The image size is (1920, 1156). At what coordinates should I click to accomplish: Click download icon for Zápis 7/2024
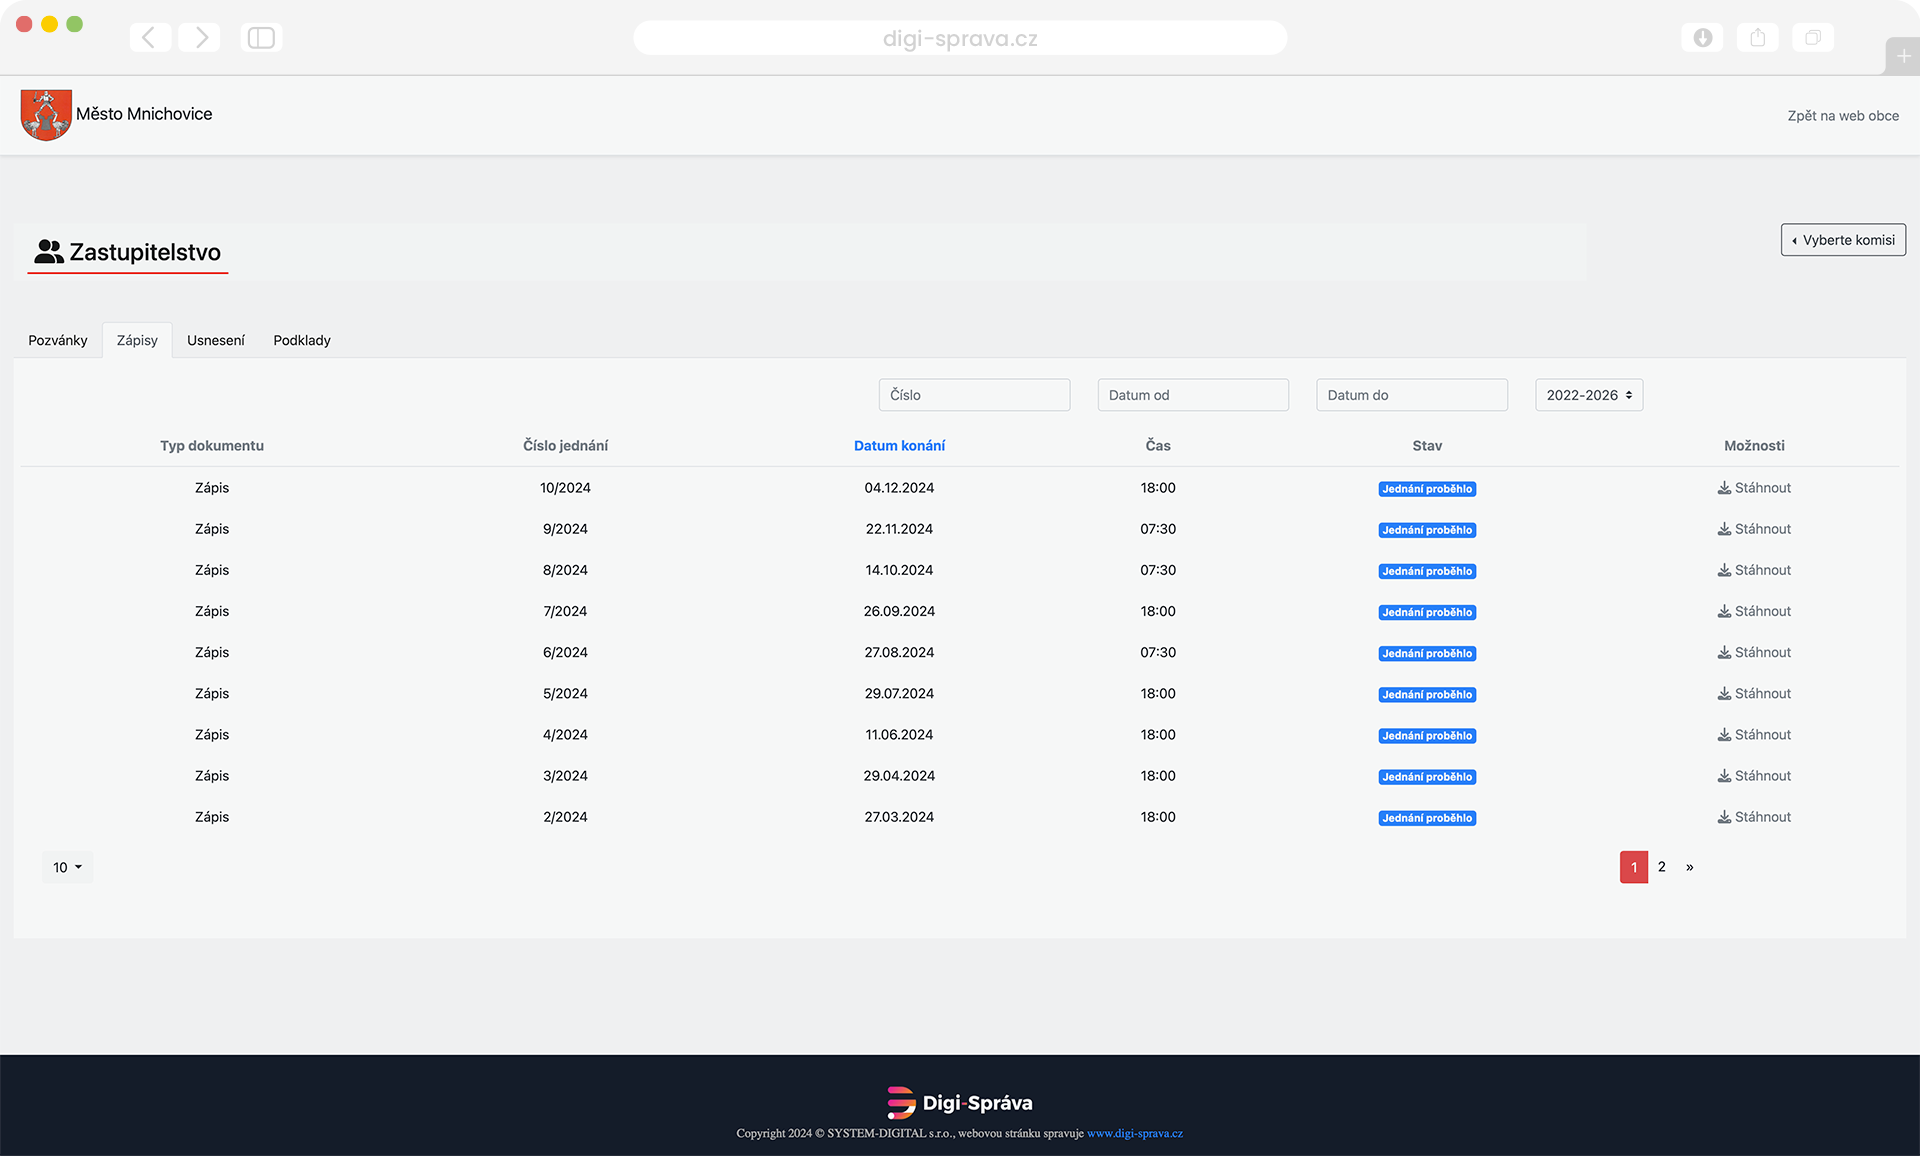pos(1724,611)
